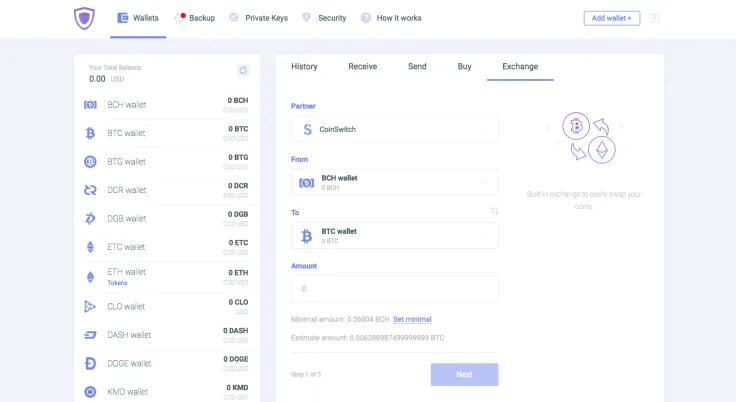Open the From BCH wallet dropdown

click(x=395, y=182)
